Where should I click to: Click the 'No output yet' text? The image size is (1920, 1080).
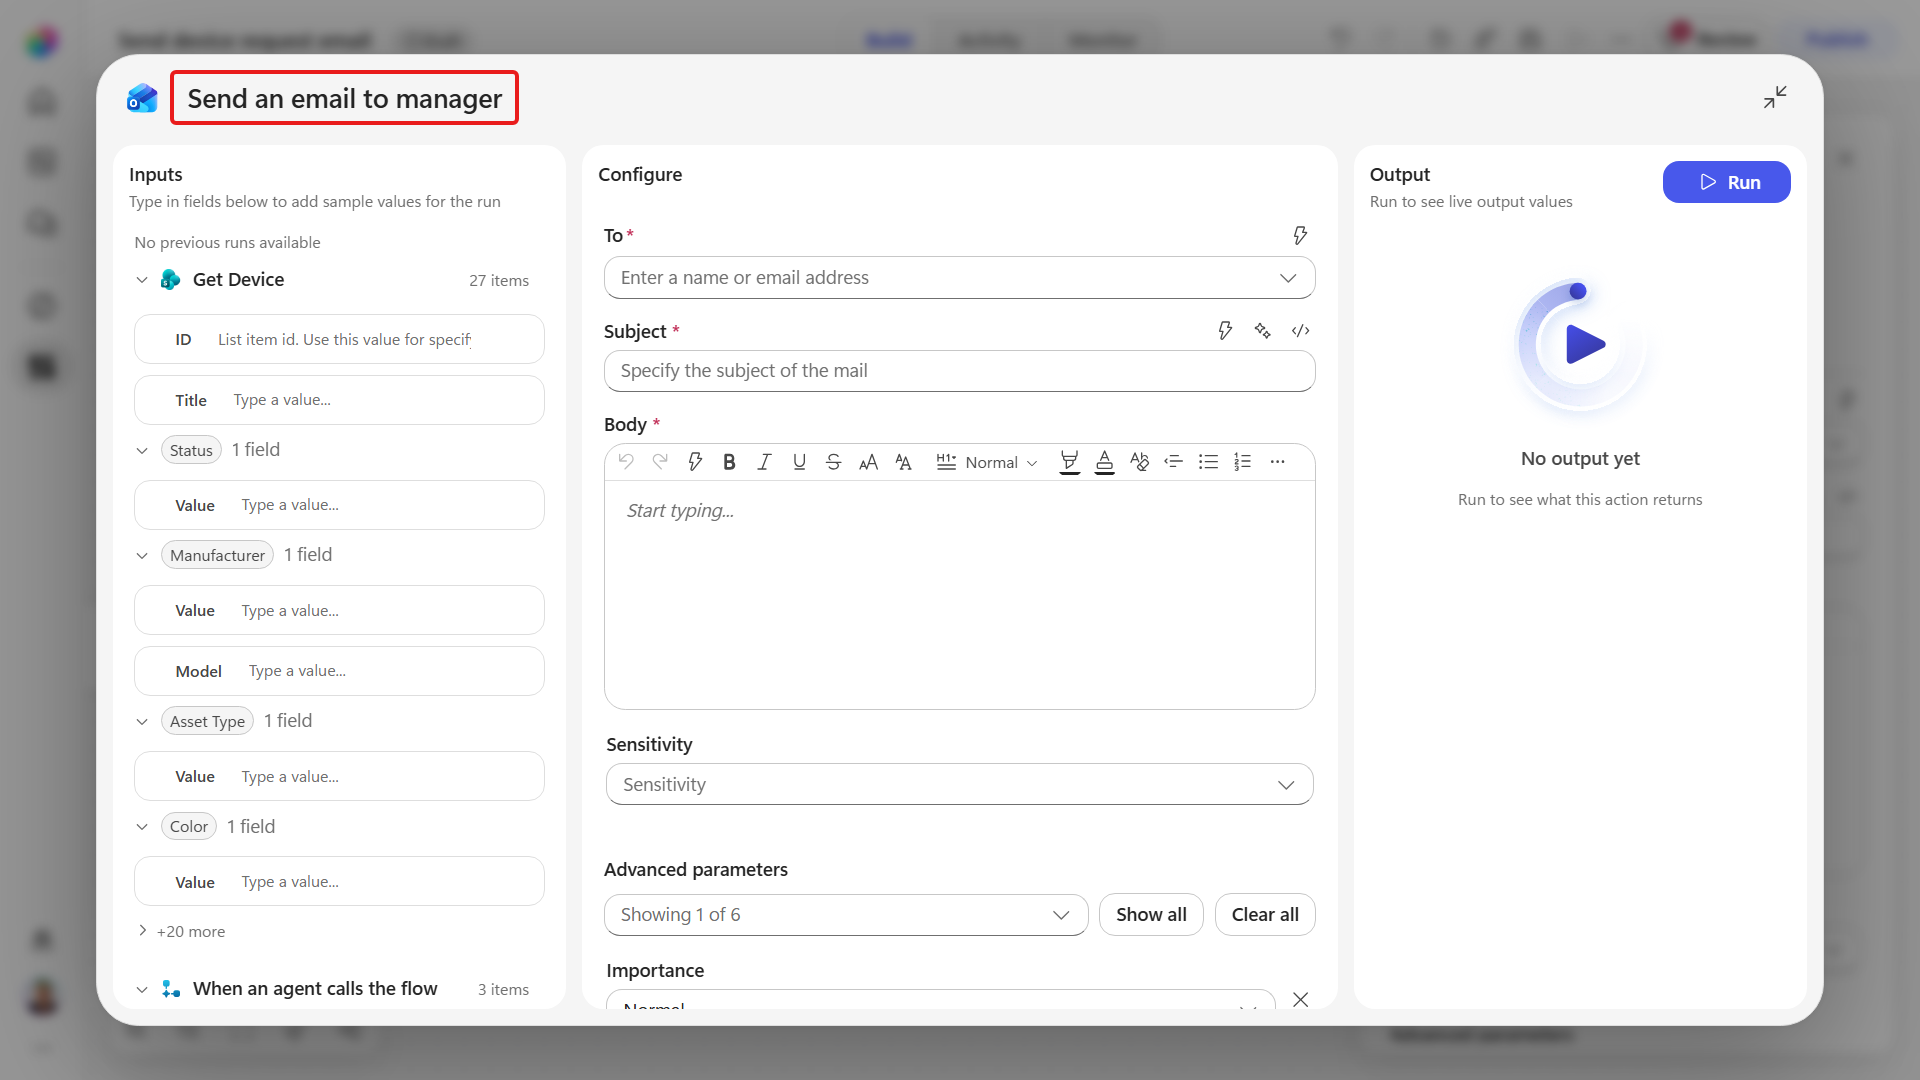point(1580,458)
